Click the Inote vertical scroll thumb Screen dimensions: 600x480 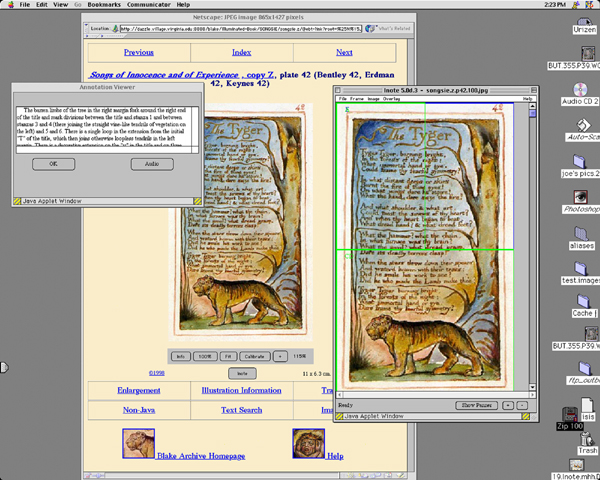(x=532, y=114)
